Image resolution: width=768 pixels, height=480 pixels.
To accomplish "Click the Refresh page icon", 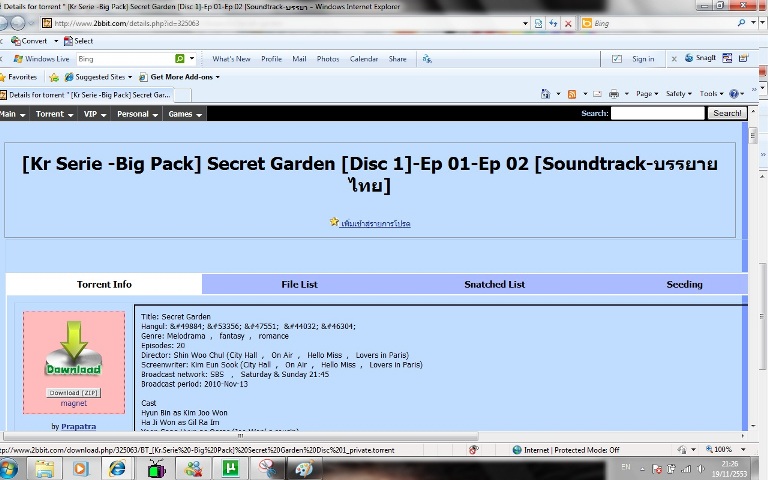I will (x=553, y=23).
